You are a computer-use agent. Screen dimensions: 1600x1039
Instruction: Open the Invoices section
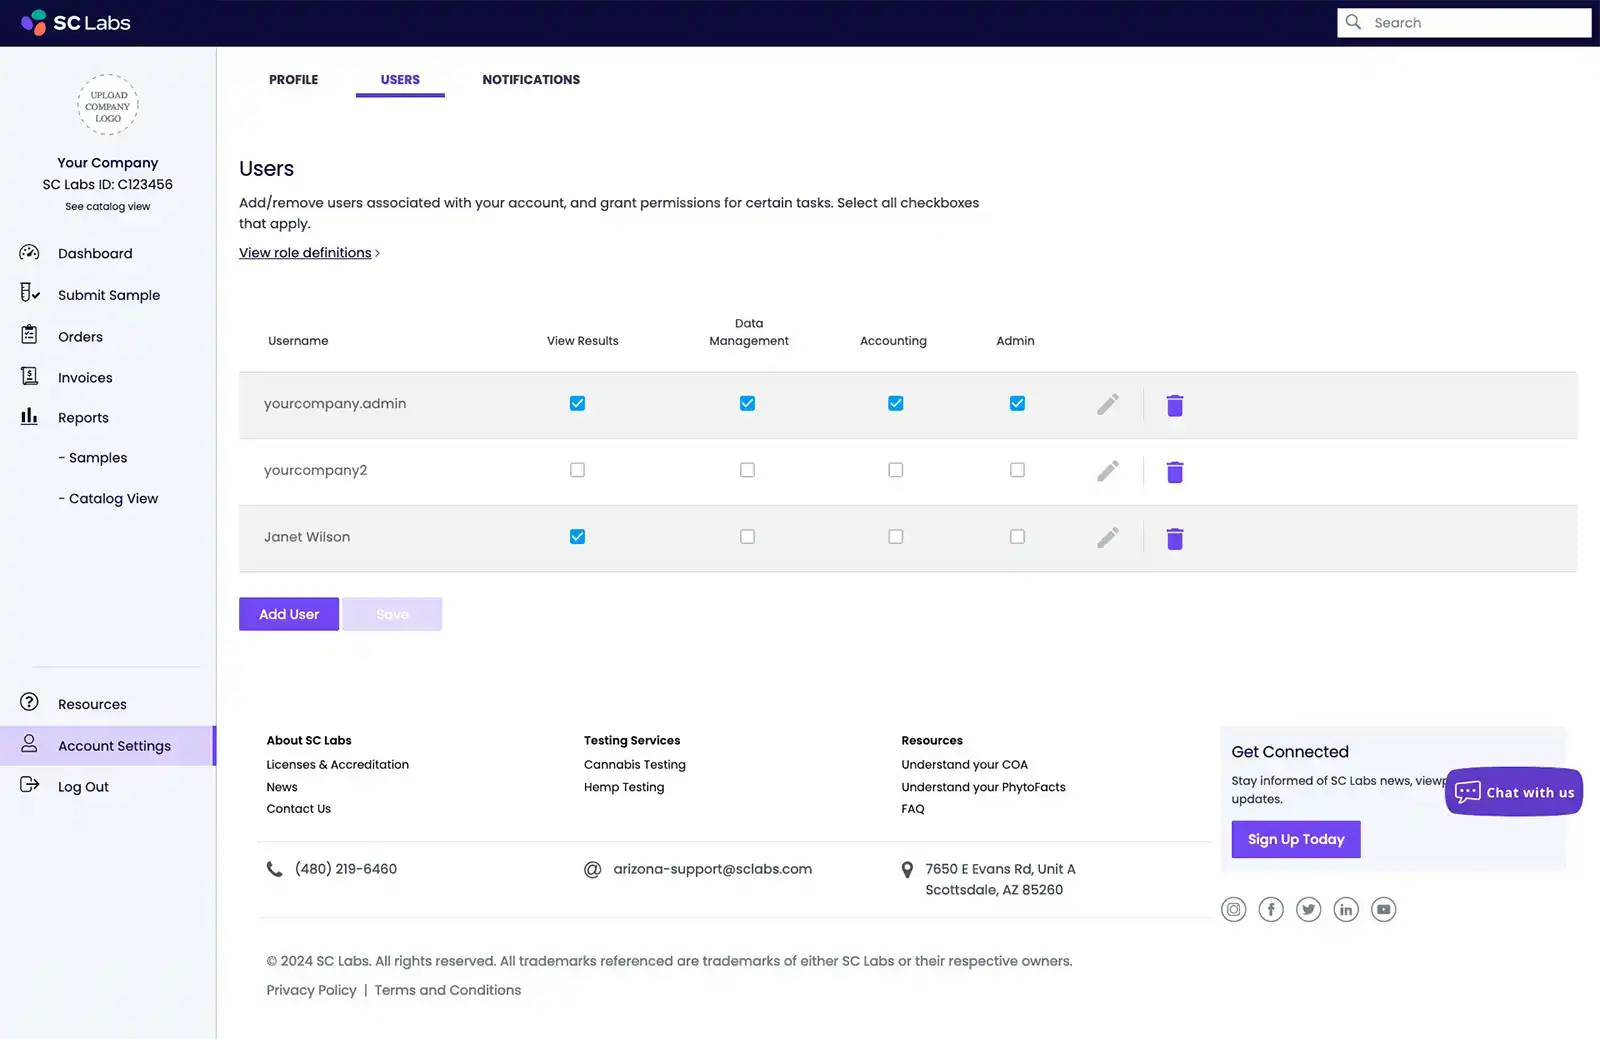pyautogui.click(x=84, y=377)
